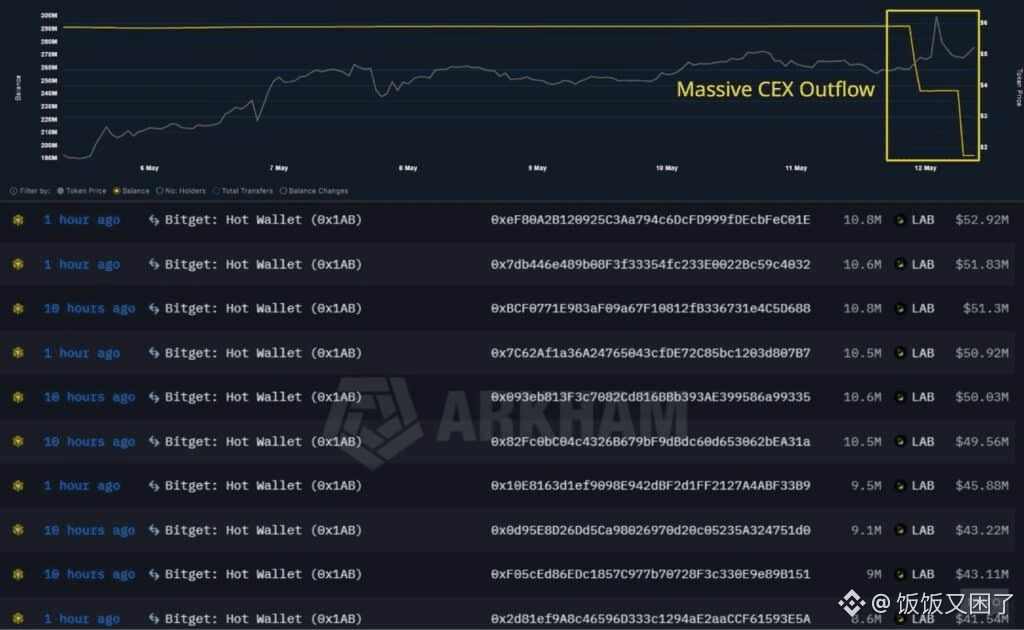This screenshot has height=630, width=1024.
Task: Open Bitget: Hot Wallet in the $43.22M row
Action: click(x=263, y=530)
